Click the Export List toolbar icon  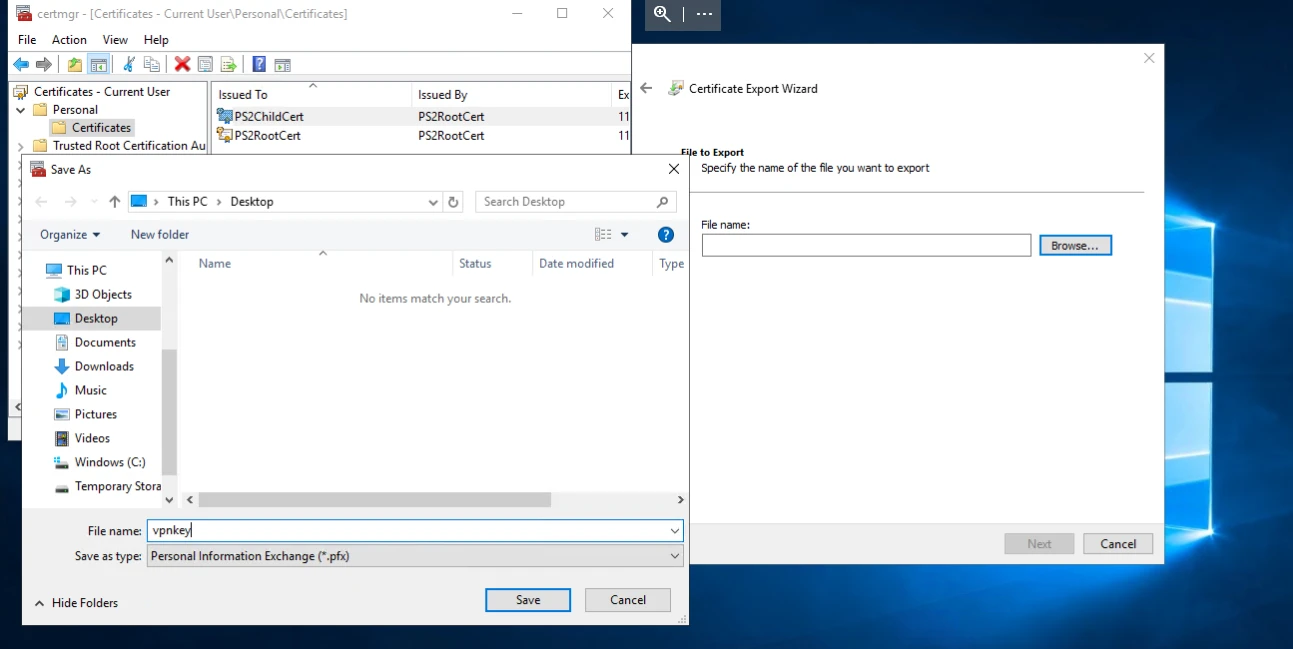(228, 64)
